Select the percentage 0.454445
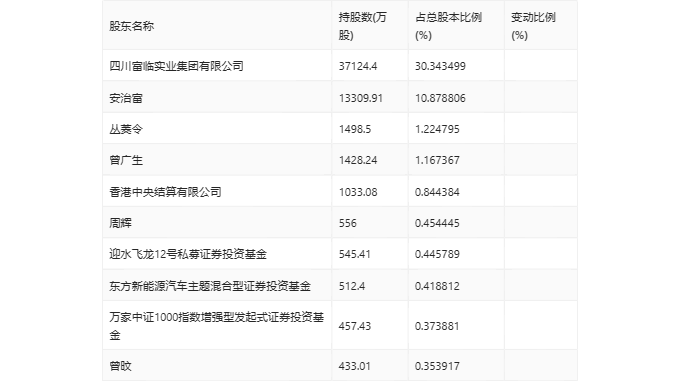This screenshot has width=680, height=381. [437, 223]
